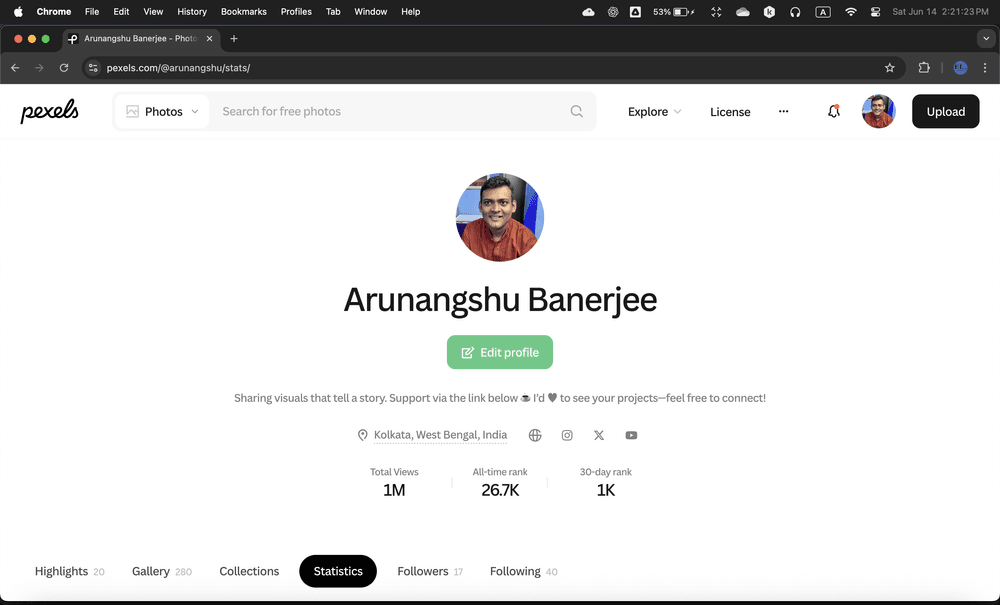Open Chrome extensions puzzle icon
This screenshot has width=1000, height=605.
[924, 68]
